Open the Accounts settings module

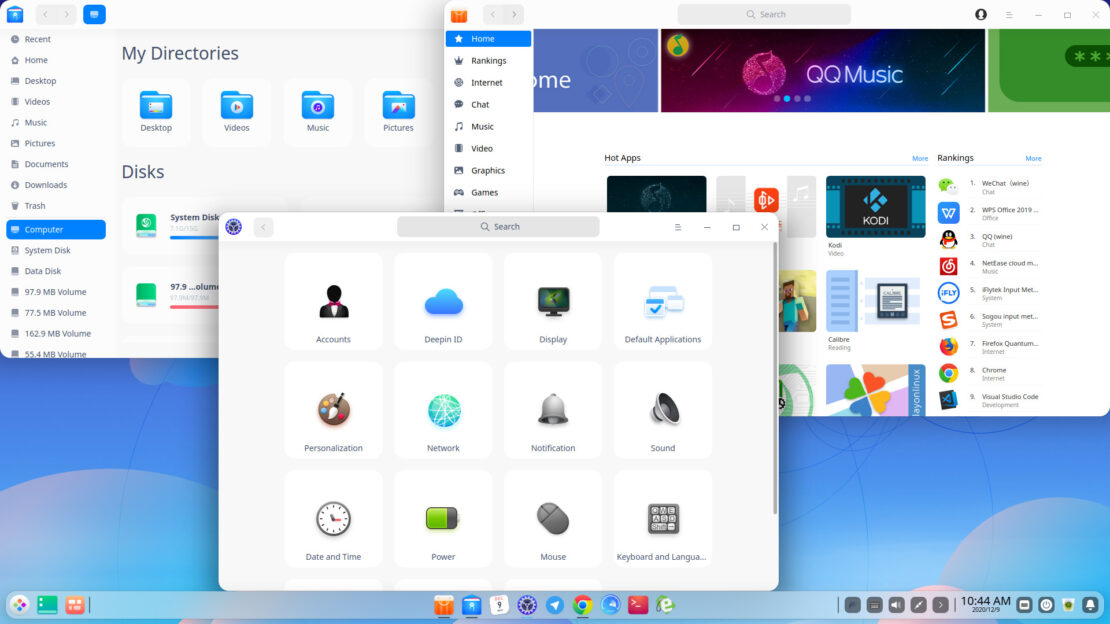[333, 300]
